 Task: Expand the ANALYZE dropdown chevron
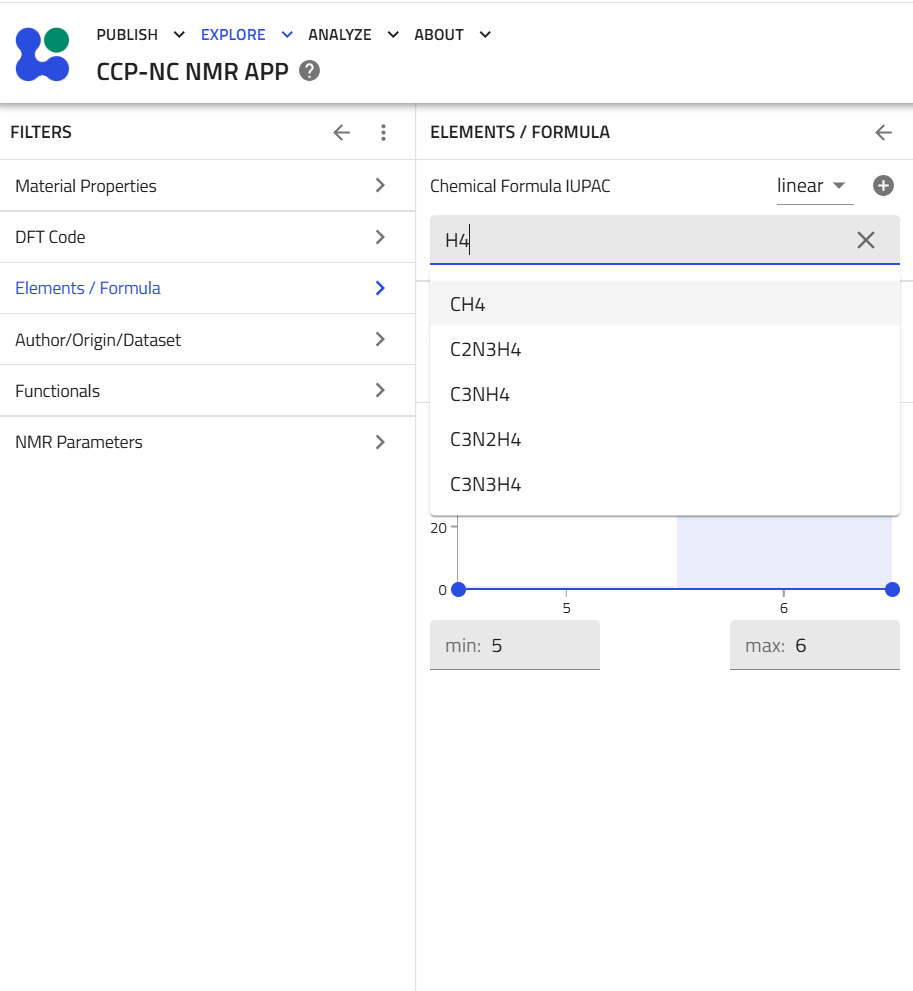393,35
